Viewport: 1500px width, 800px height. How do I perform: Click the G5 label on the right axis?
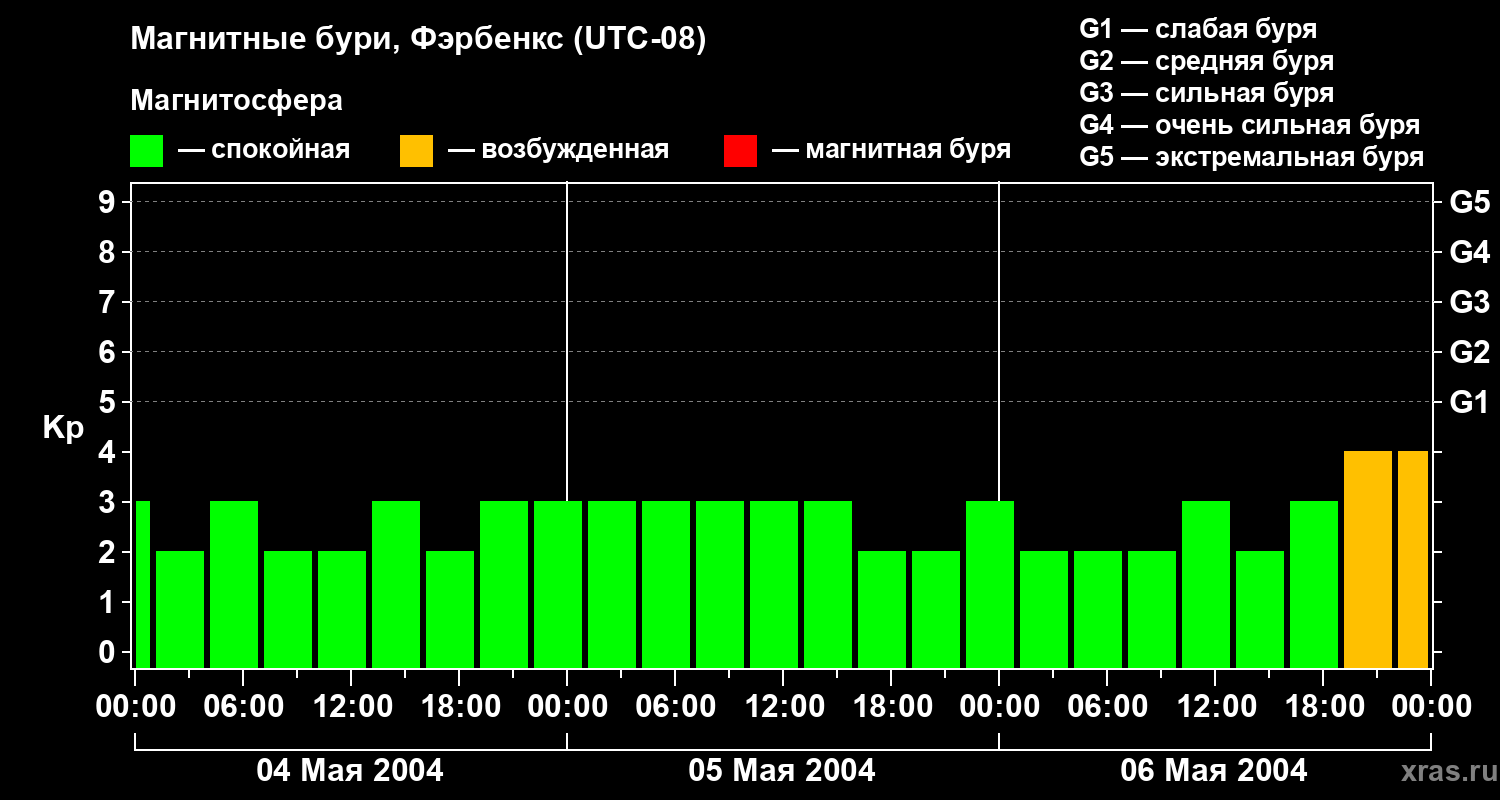1469,202
